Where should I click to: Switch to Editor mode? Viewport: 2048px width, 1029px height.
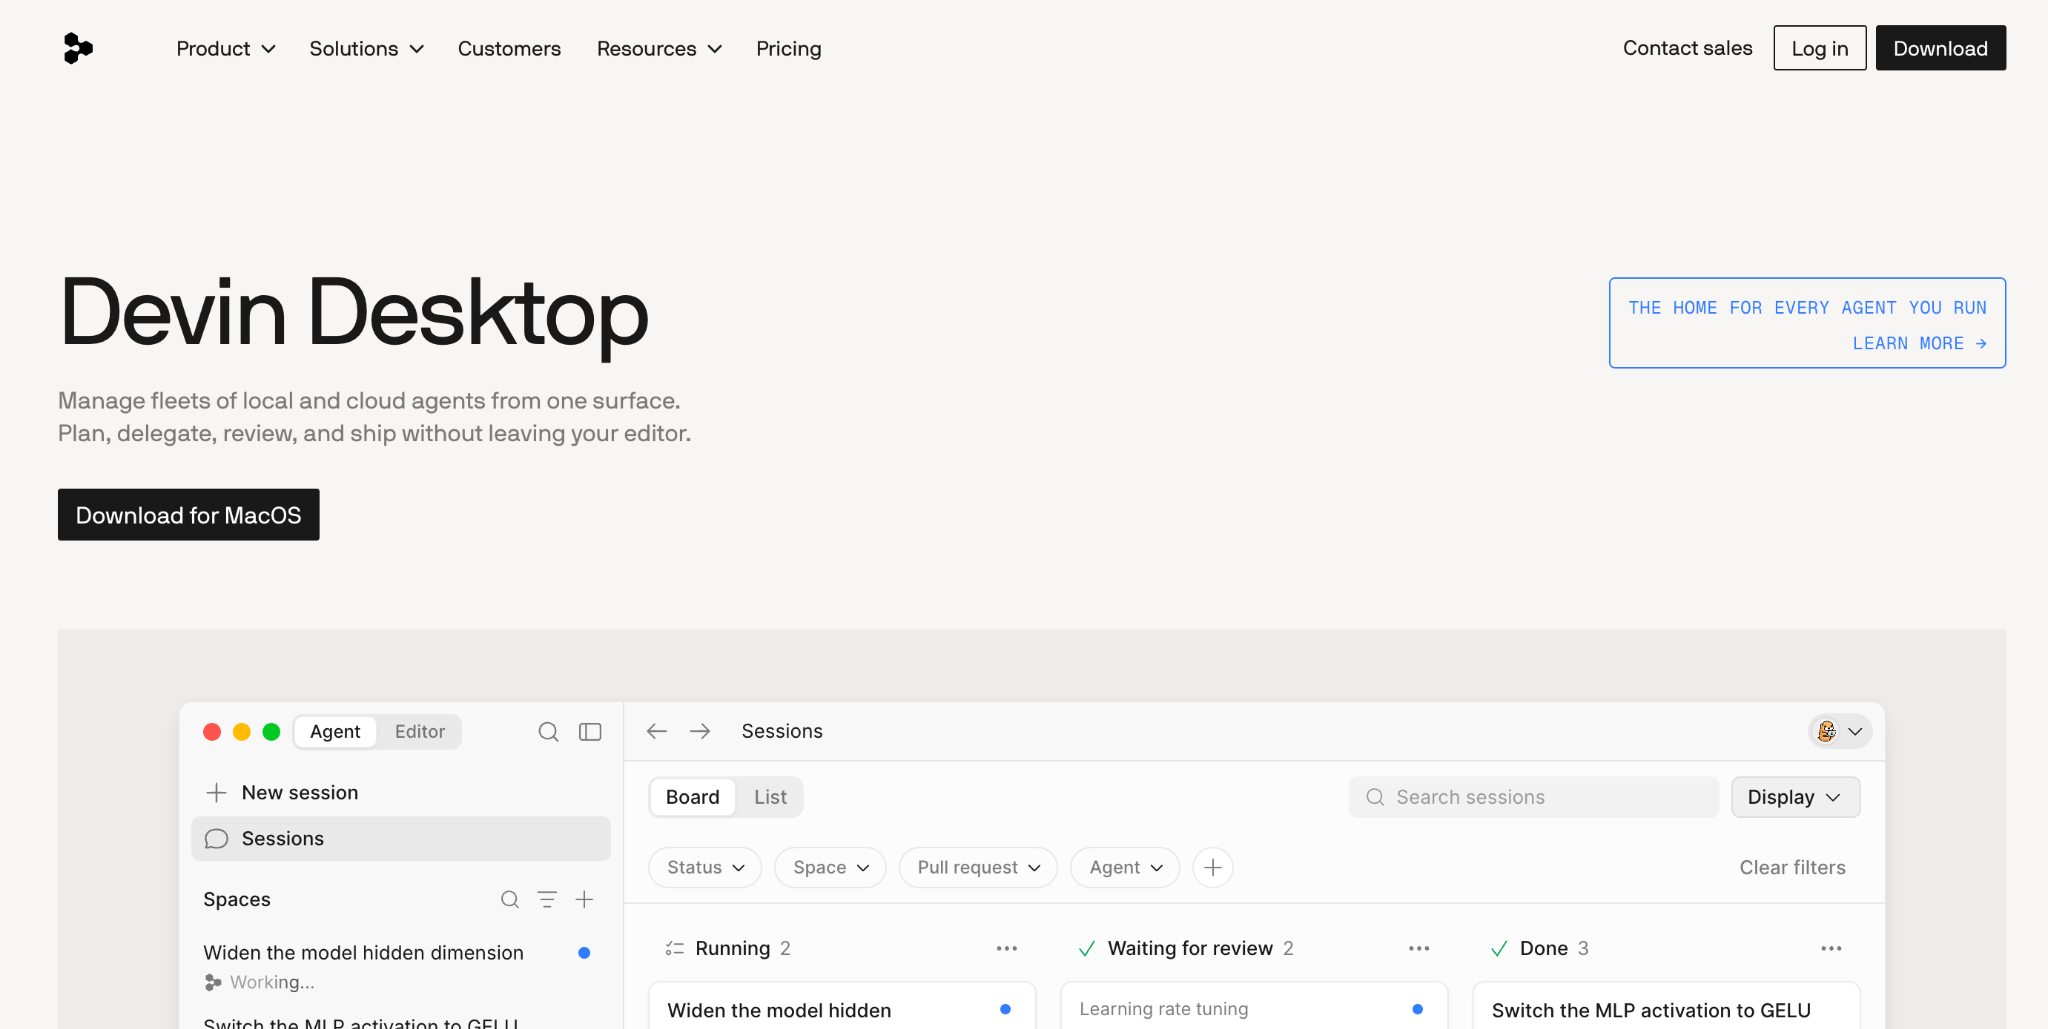point(420,732)
